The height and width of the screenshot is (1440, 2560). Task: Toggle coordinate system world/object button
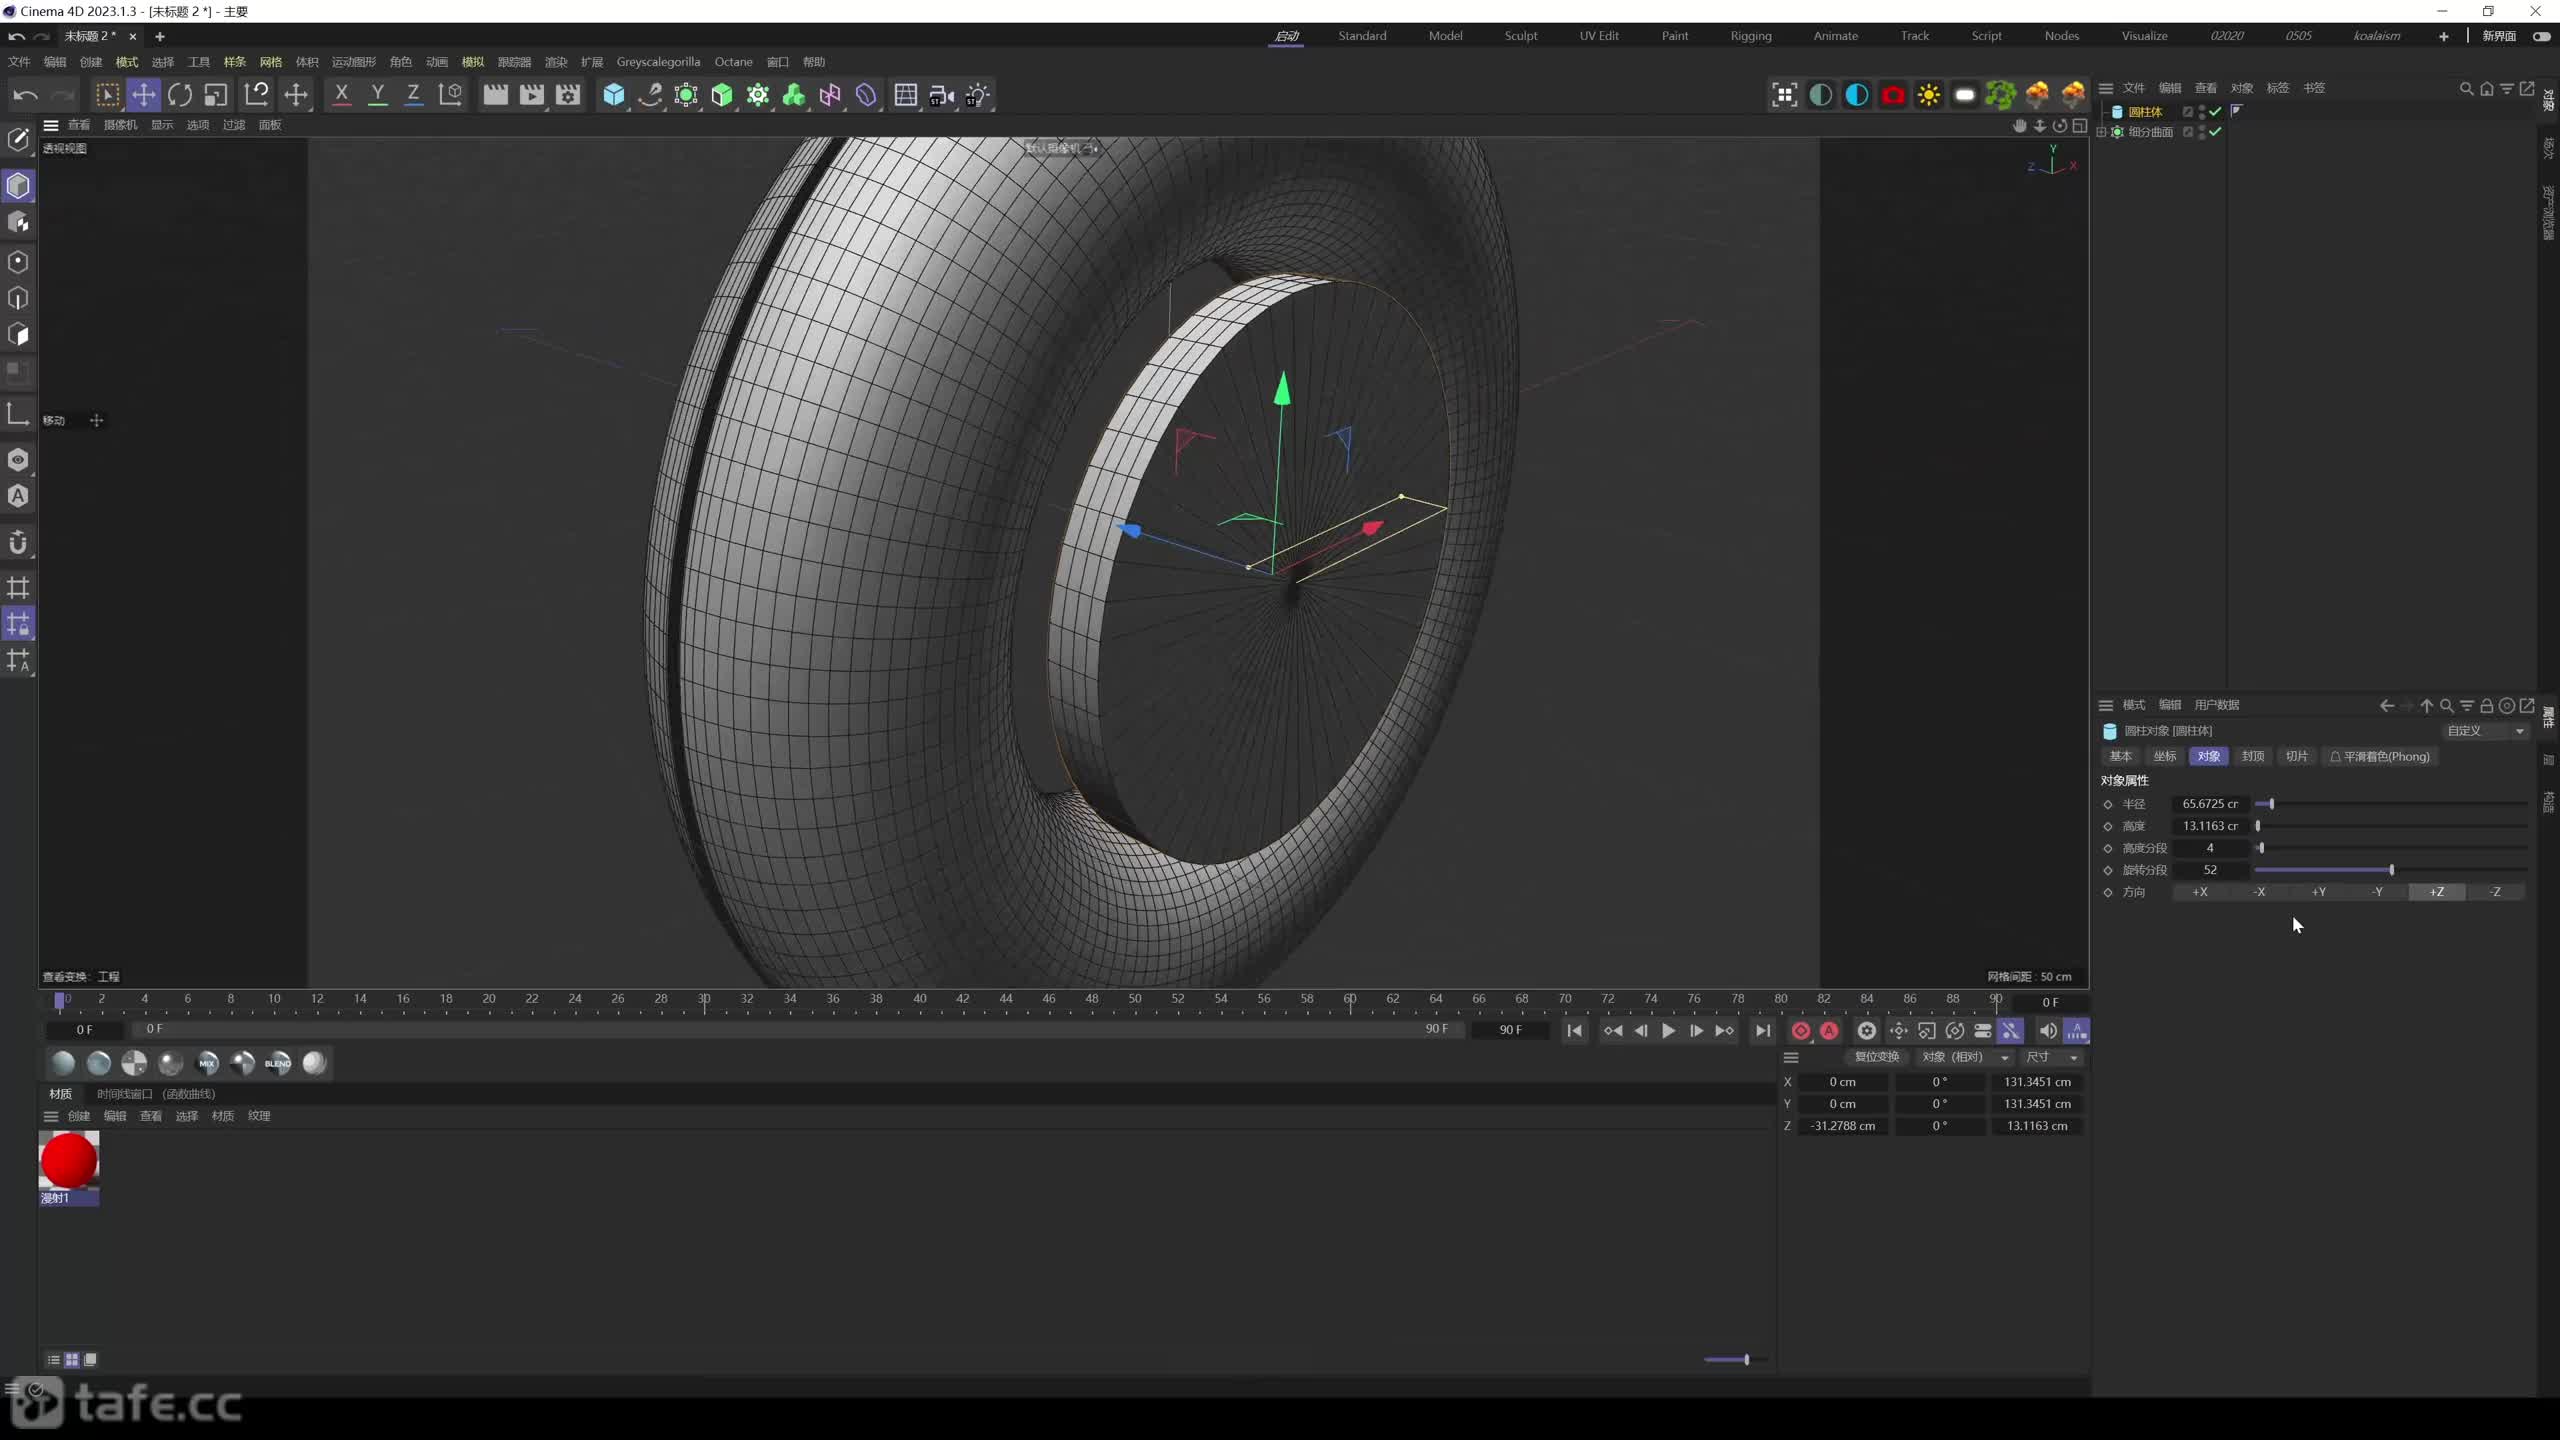pos(450,95)
